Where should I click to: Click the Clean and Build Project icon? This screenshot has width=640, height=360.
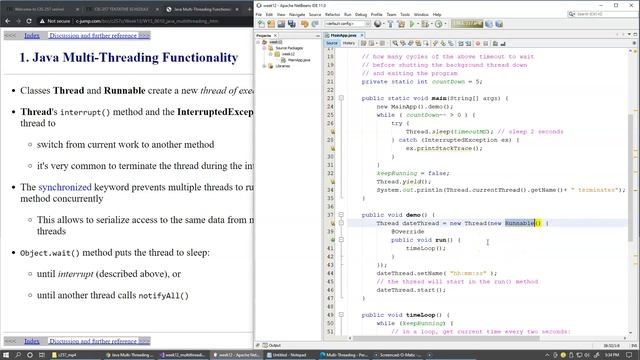[401, 24]
